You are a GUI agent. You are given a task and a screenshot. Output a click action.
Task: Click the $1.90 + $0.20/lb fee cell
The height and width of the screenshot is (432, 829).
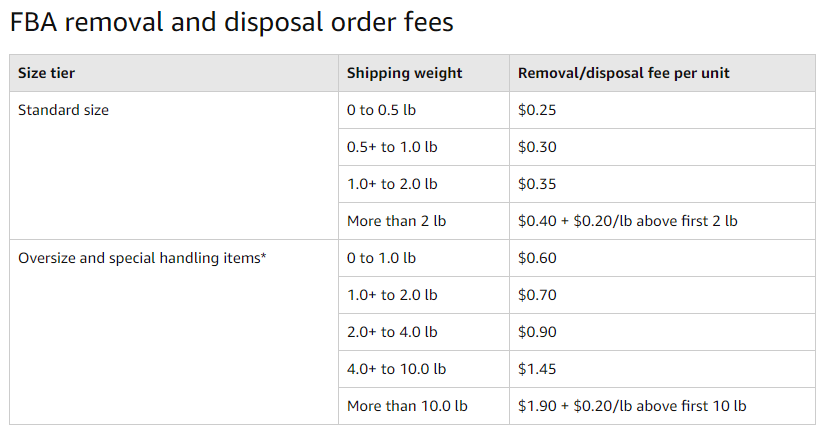coord(631,406)
